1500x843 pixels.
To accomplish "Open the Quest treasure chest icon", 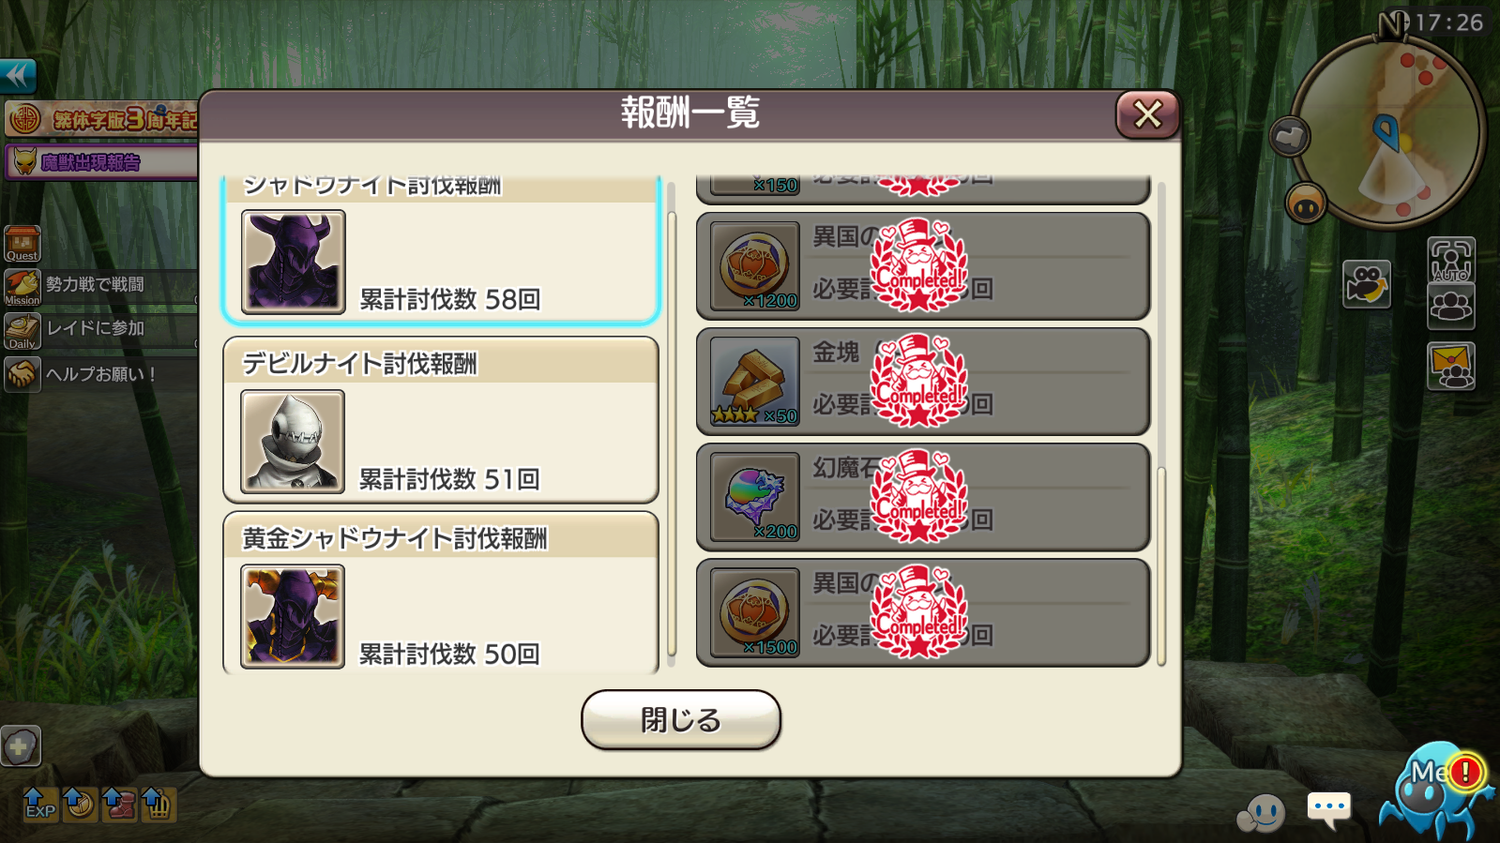I will [x=22, y=244].
